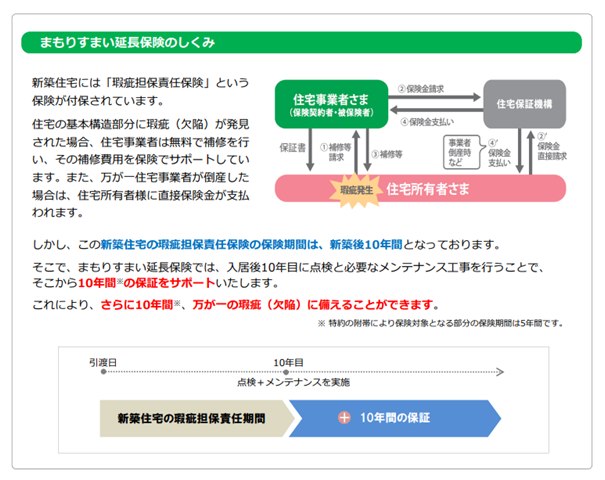
Task: Click the ③補修等 label
Action: (x=387, y=154)
